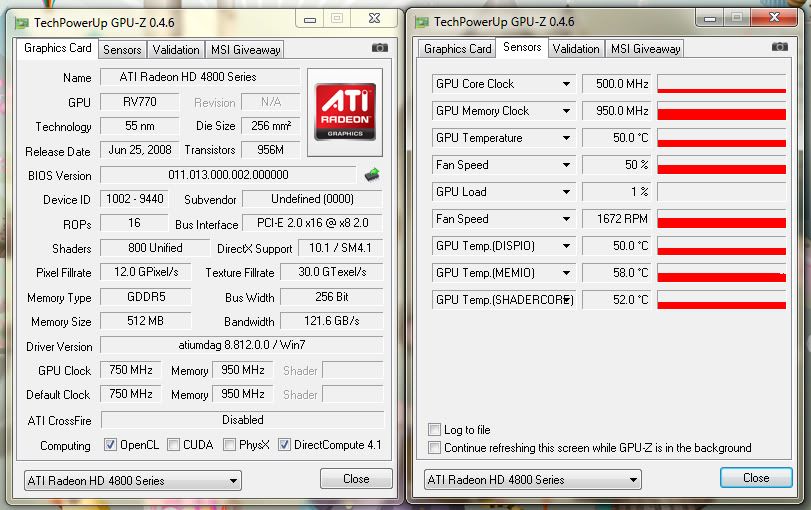Click the ATI CrossFire Disabled field
This screenshot has width=811, height=510.
[243, 420]
